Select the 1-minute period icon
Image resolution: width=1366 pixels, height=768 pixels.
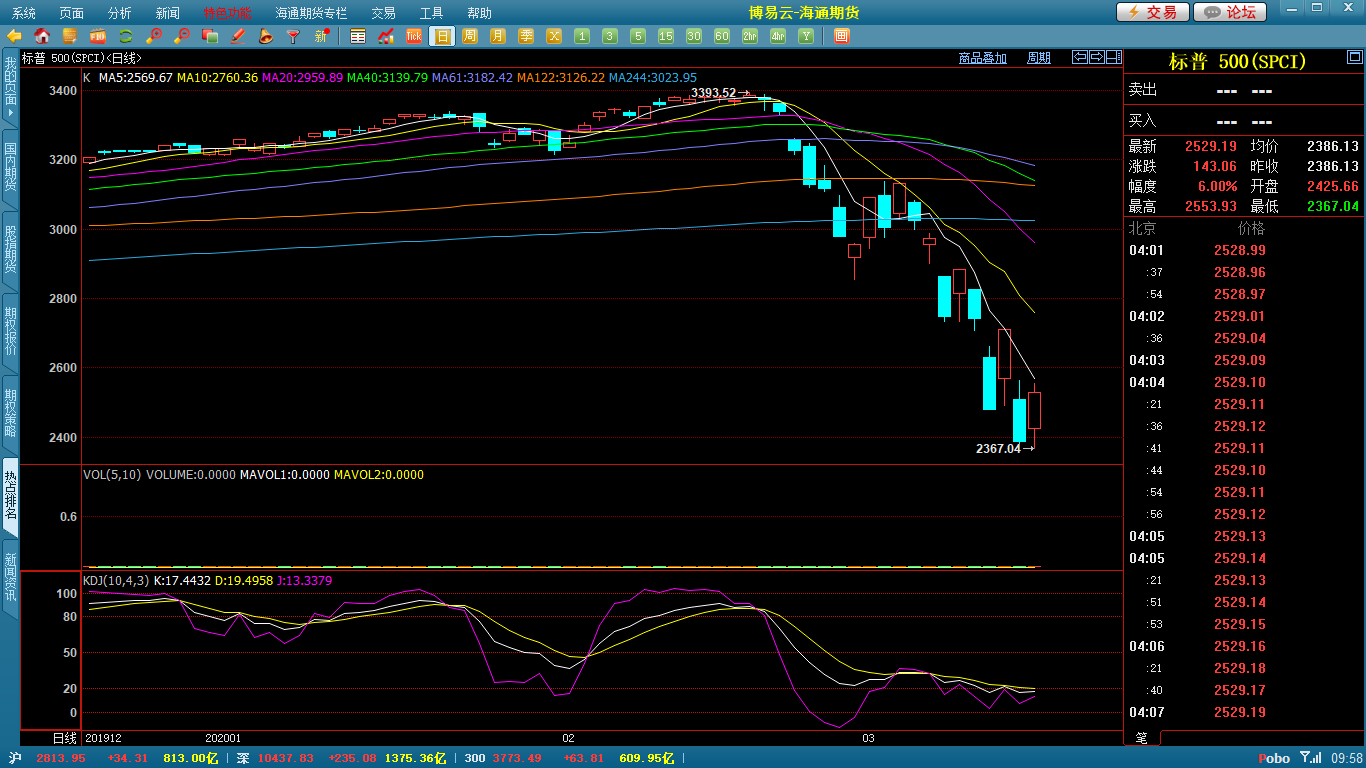click(x=582, y=36)
